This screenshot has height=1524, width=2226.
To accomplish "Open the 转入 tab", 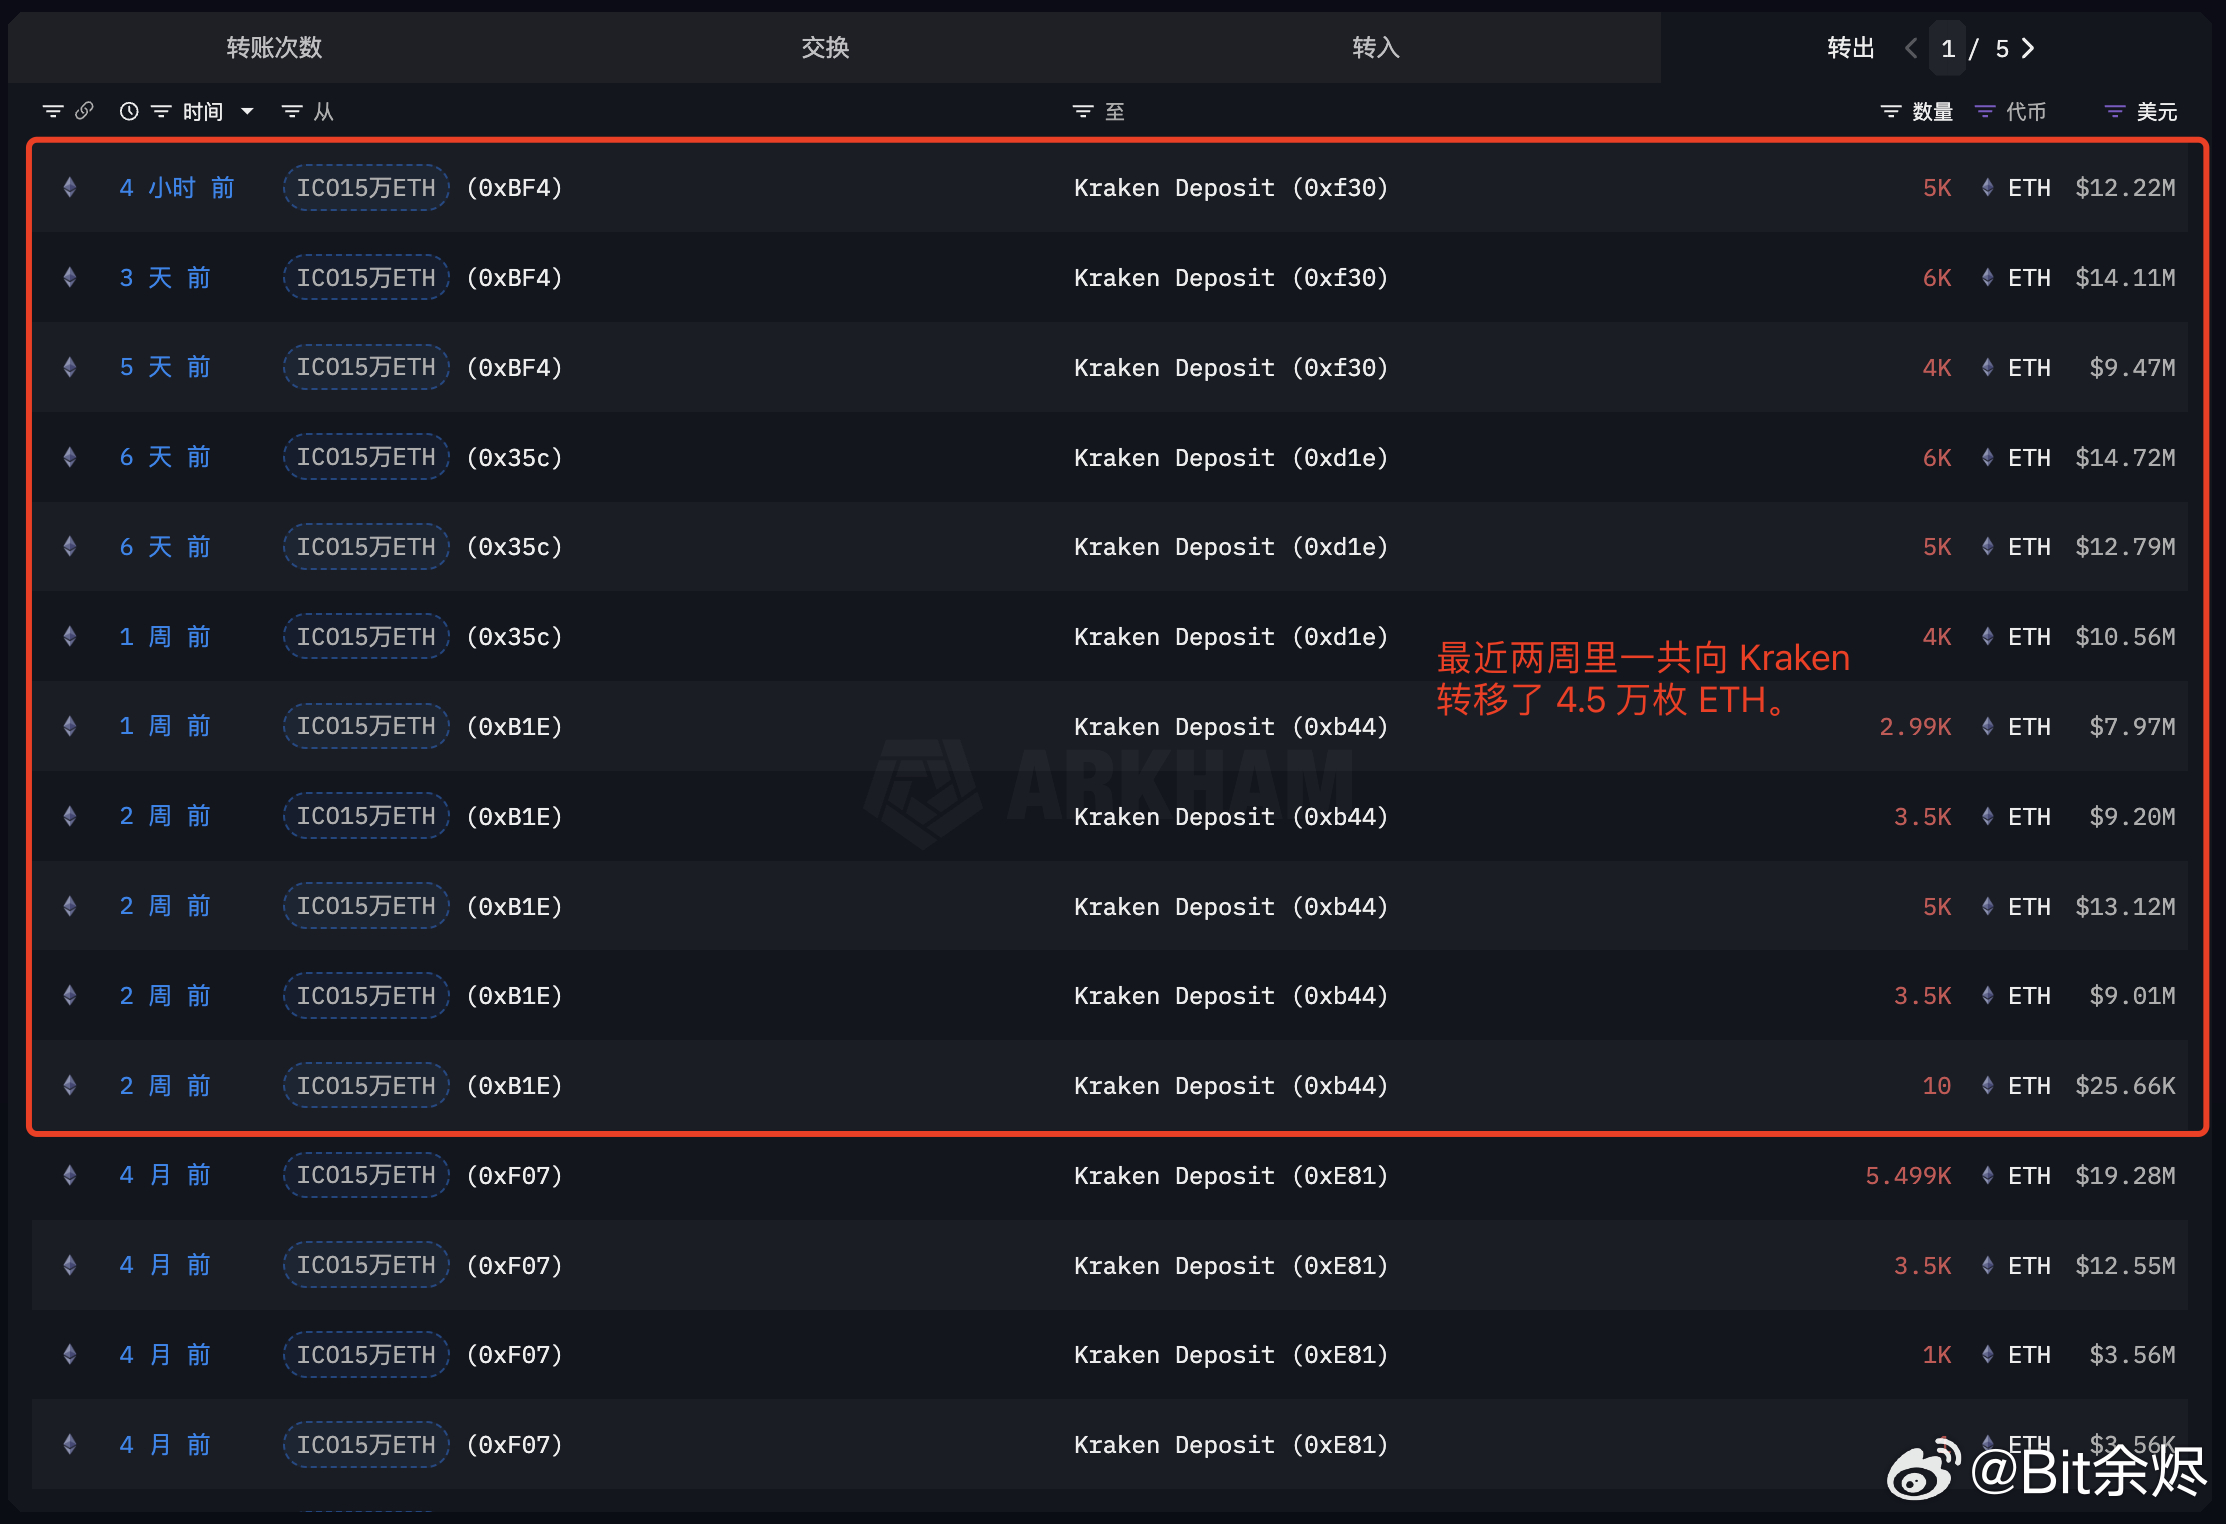I will [1376, 48].
